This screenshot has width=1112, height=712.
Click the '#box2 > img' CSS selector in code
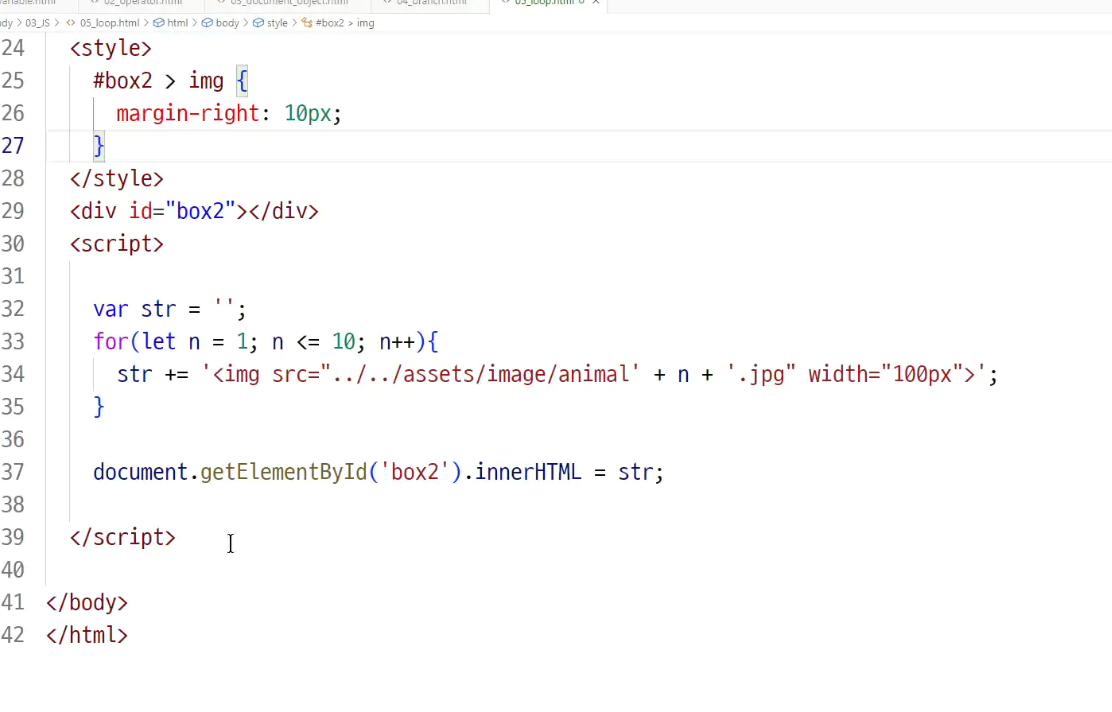click(x=158, y=81)
